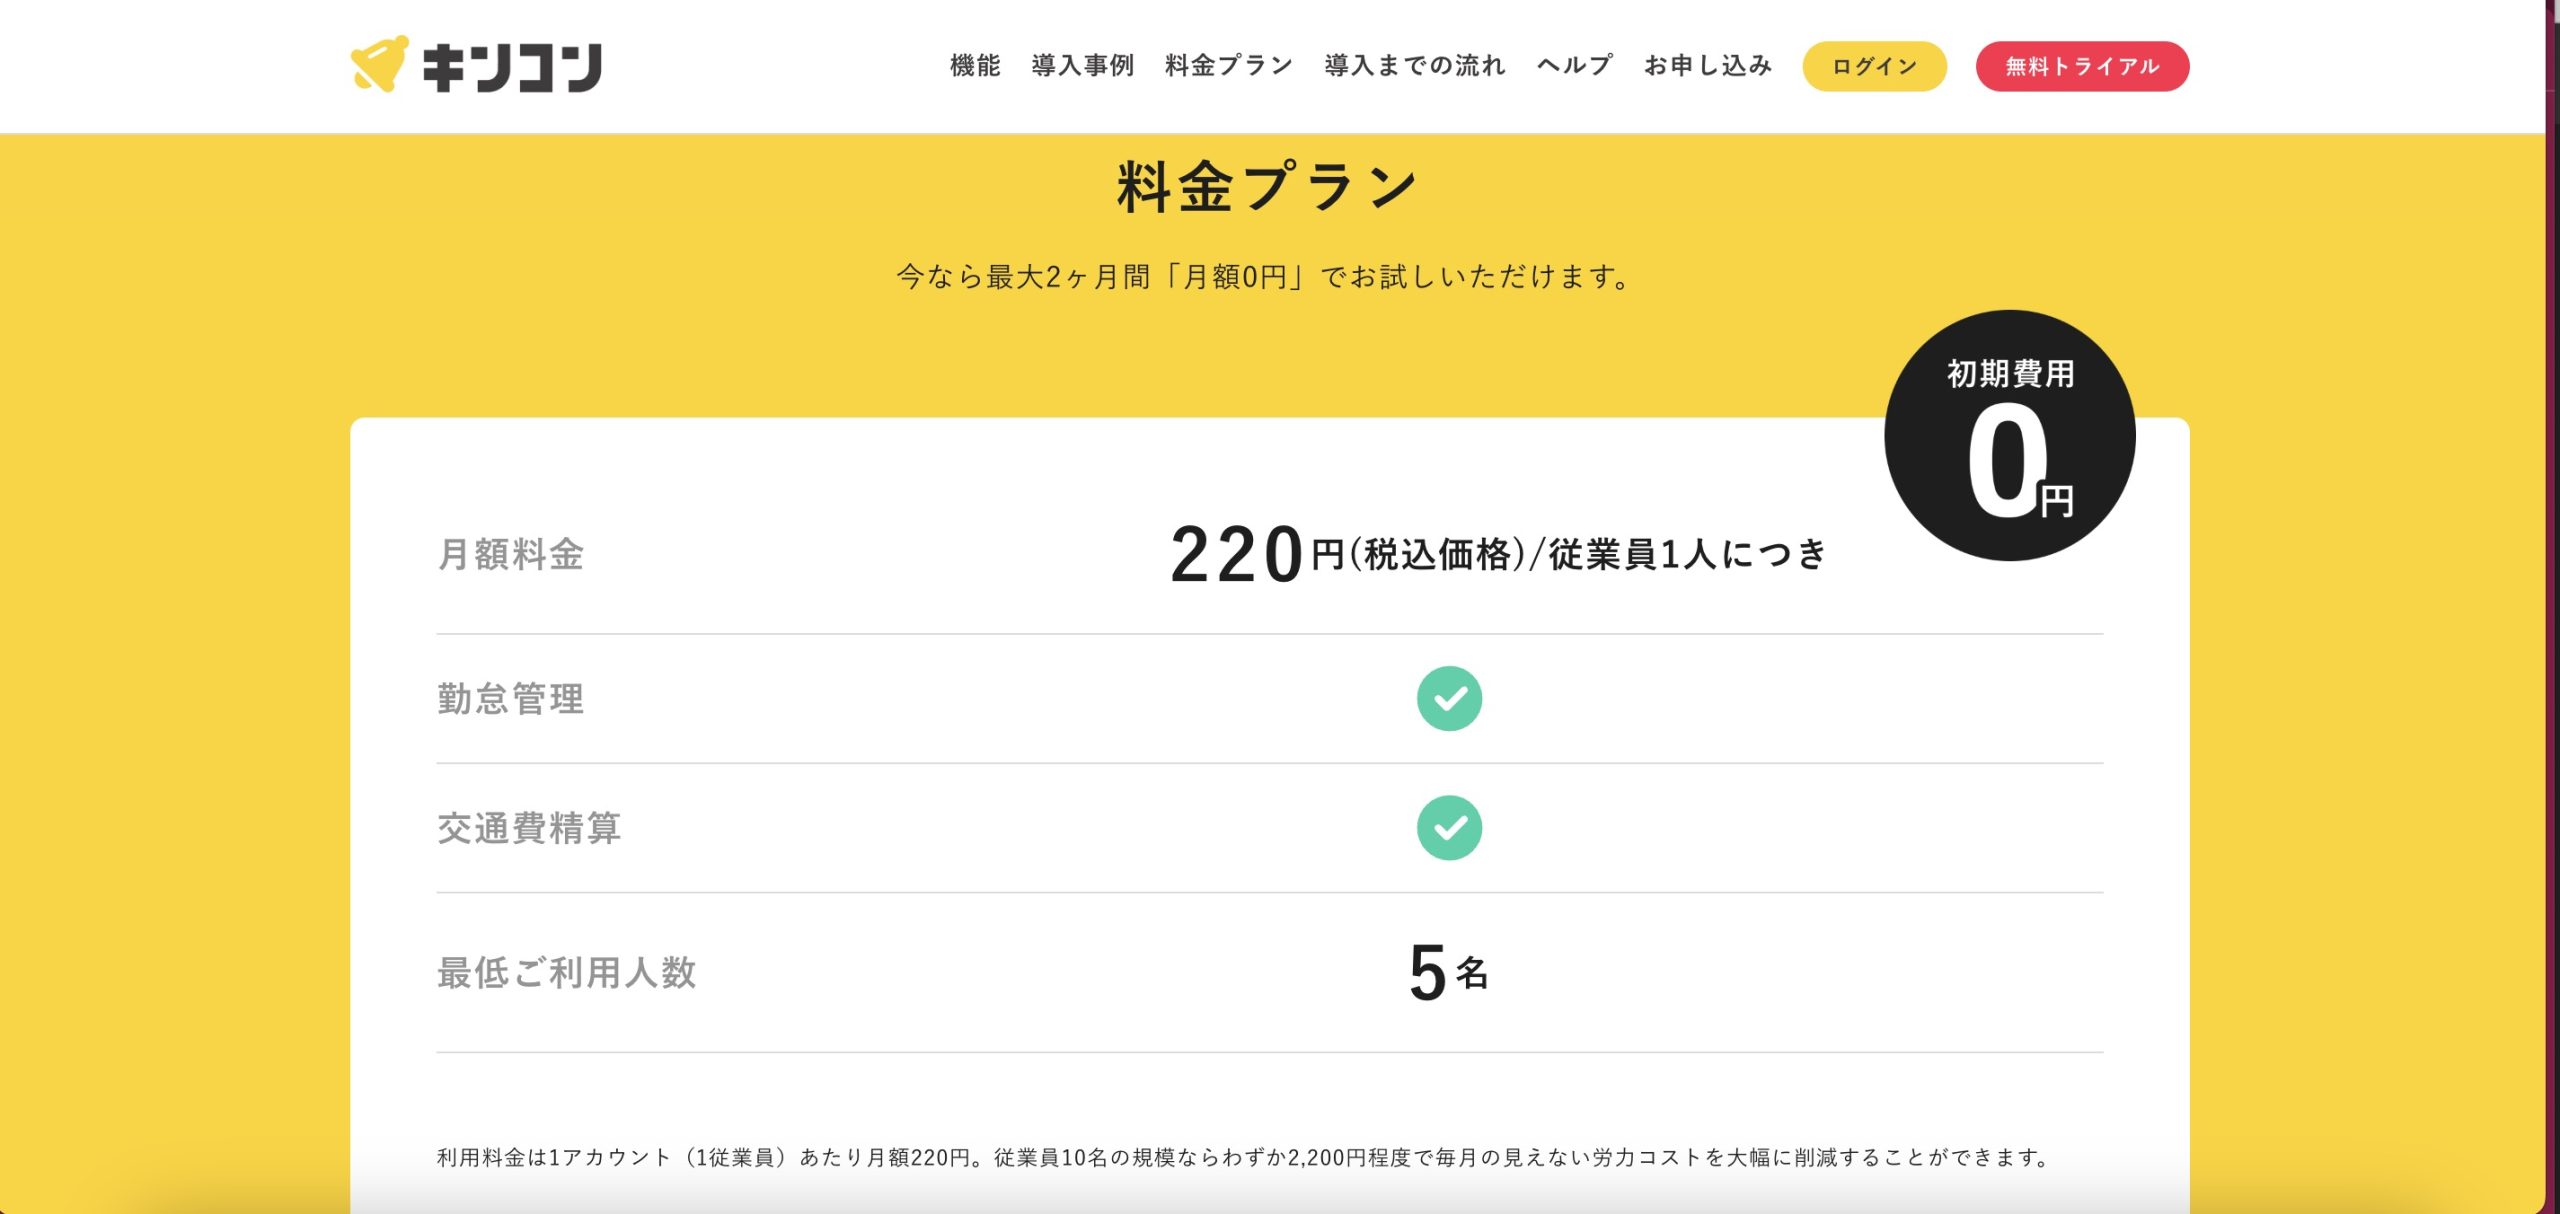This screenshot has height=1214, width=2560.
Task: Click the キンコン logo text
Action: 512,67
